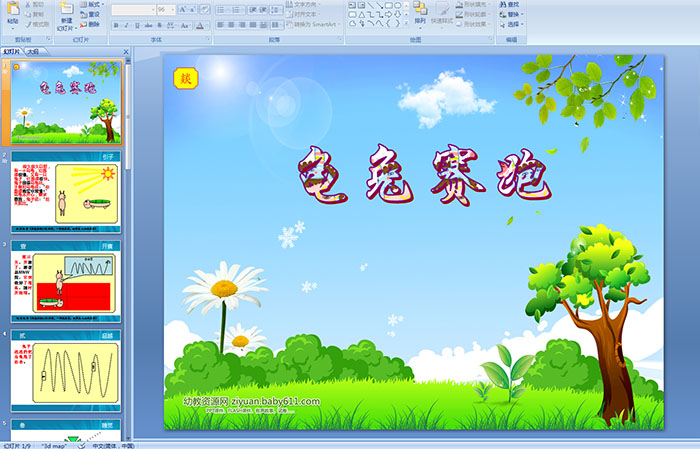Select the horizontal text box shape
The width and height of the screenshot is (700, 449).
352,5
